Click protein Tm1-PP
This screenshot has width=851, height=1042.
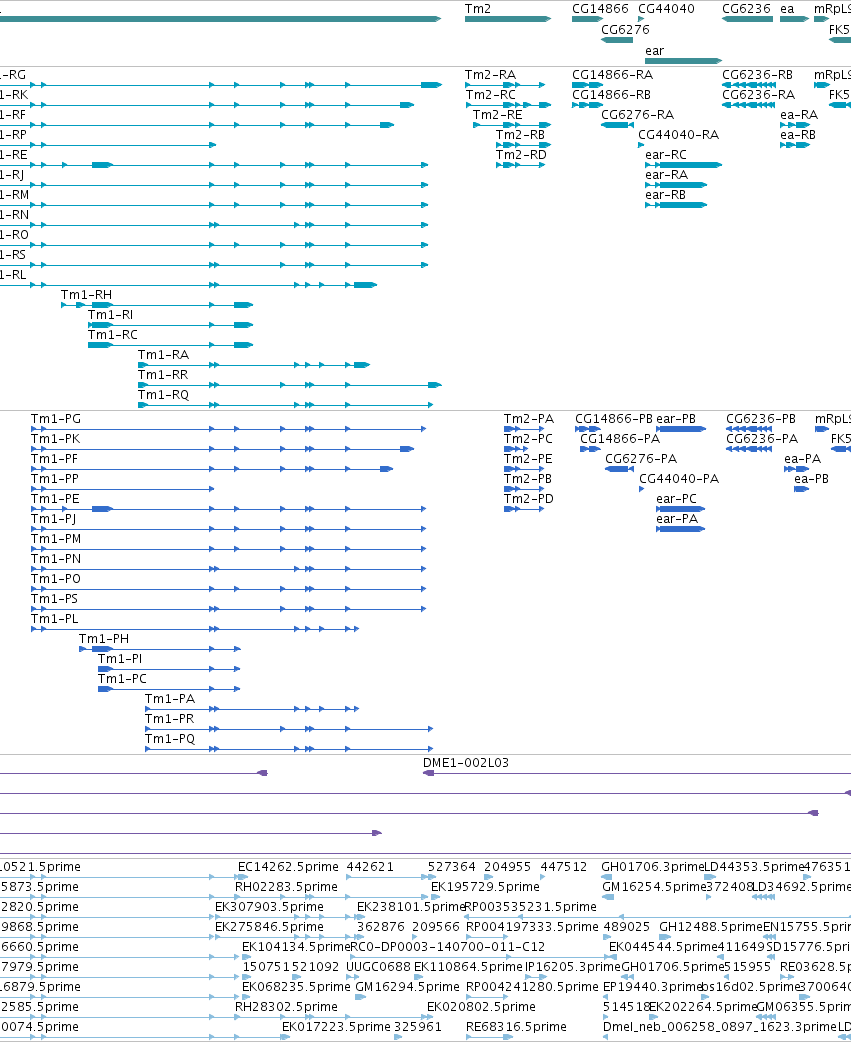pyautogui.click(x=123, y=489)
